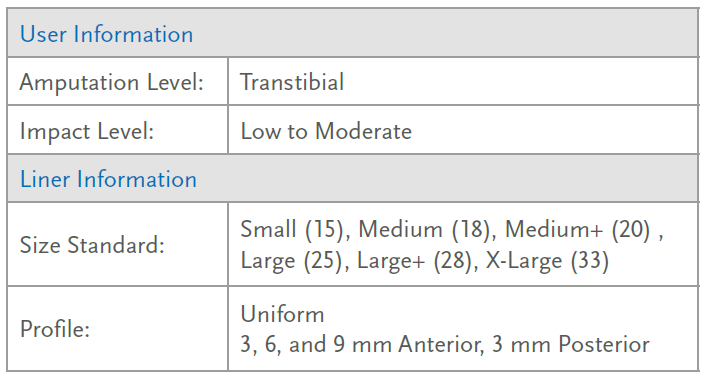The height and width of the screenshot is (378, 705).
Task: Click the Medium+ (20) size text
Action: (x=577, y=229)
